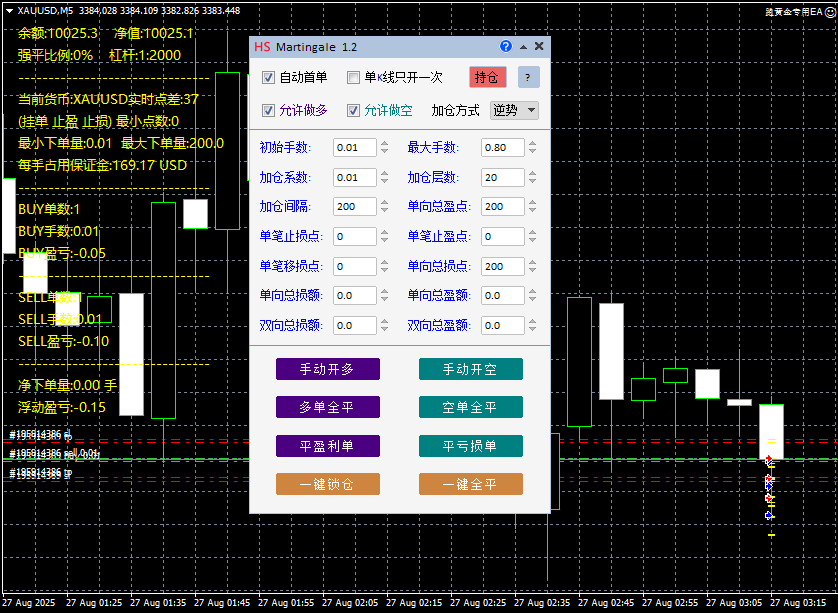838x613 pixels.
Task: Increase 初始手数 using its spinner arrows
Action: [385, 143]
